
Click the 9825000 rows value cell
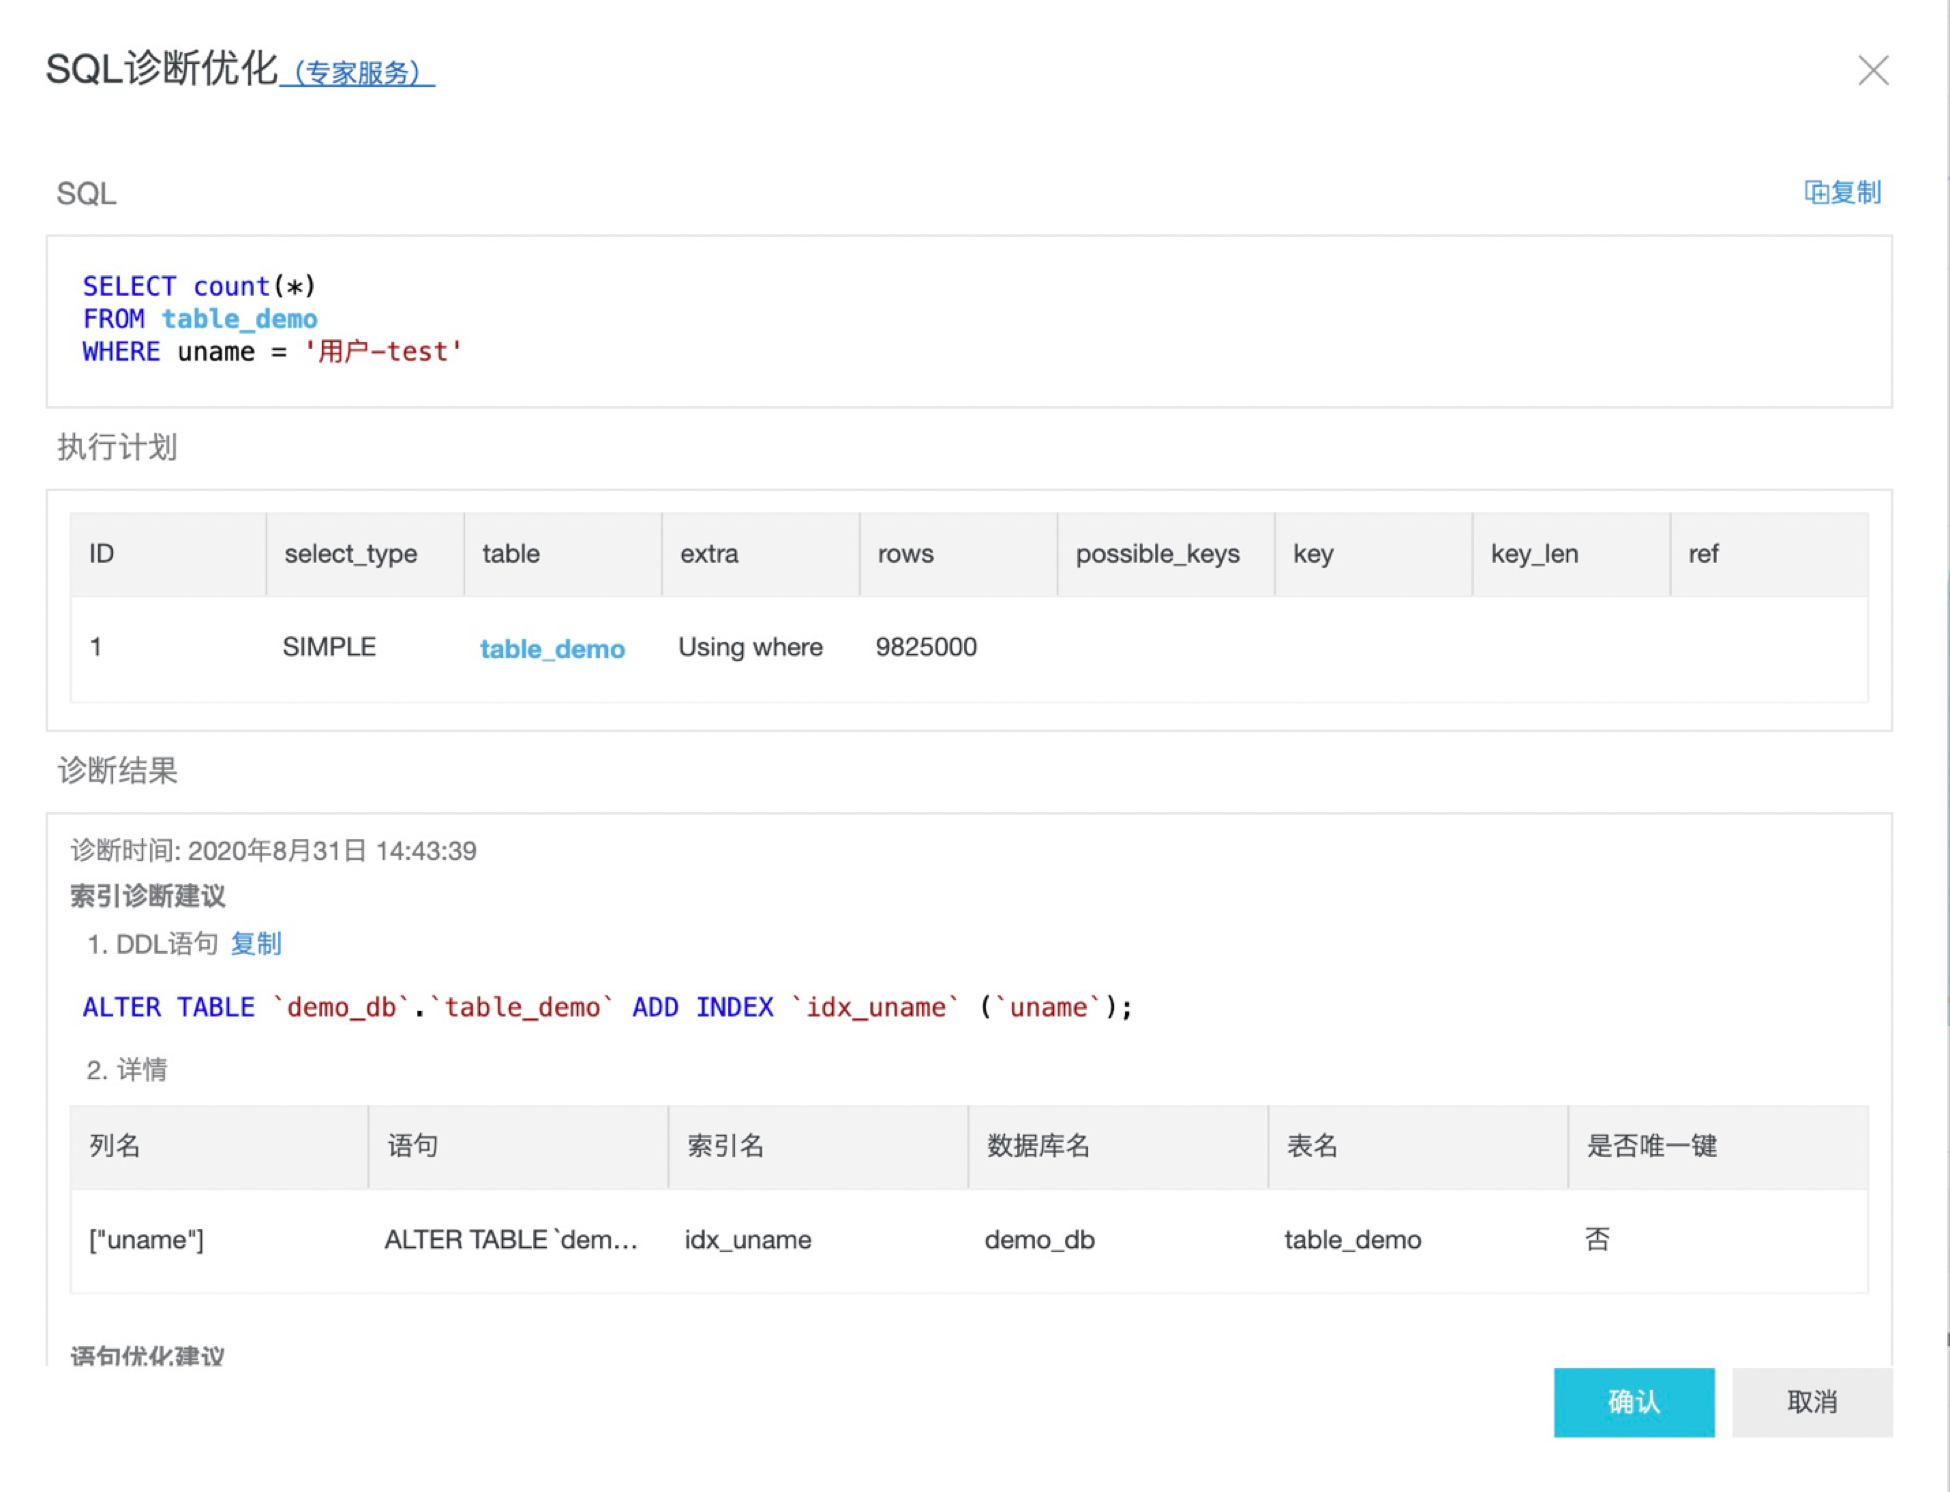tap(926, 647)
